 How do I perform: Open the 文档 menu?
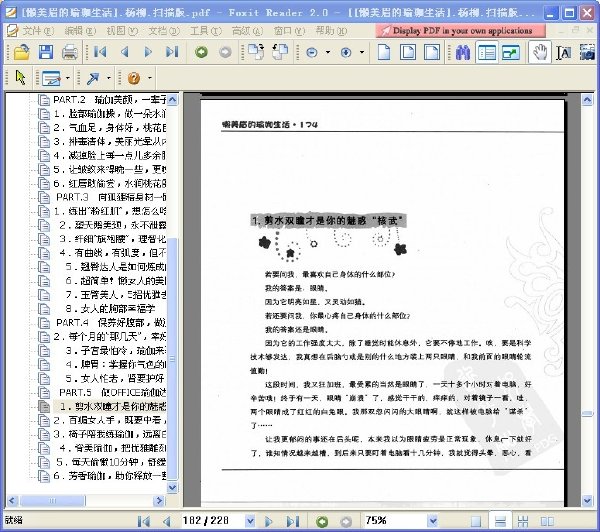(163, 31)
